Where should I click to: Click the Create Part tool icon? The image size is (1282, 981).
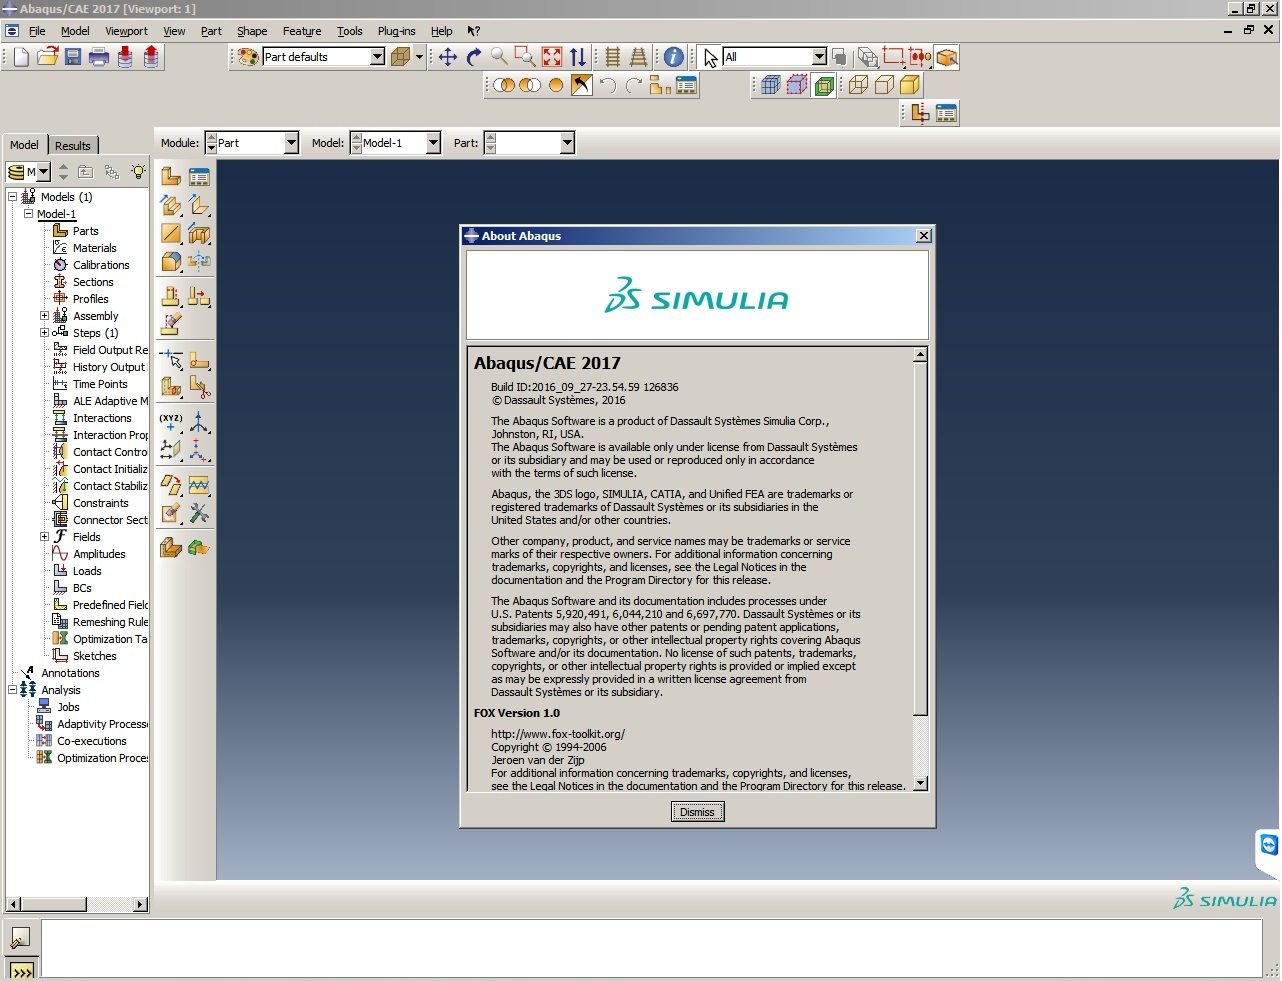171,177
